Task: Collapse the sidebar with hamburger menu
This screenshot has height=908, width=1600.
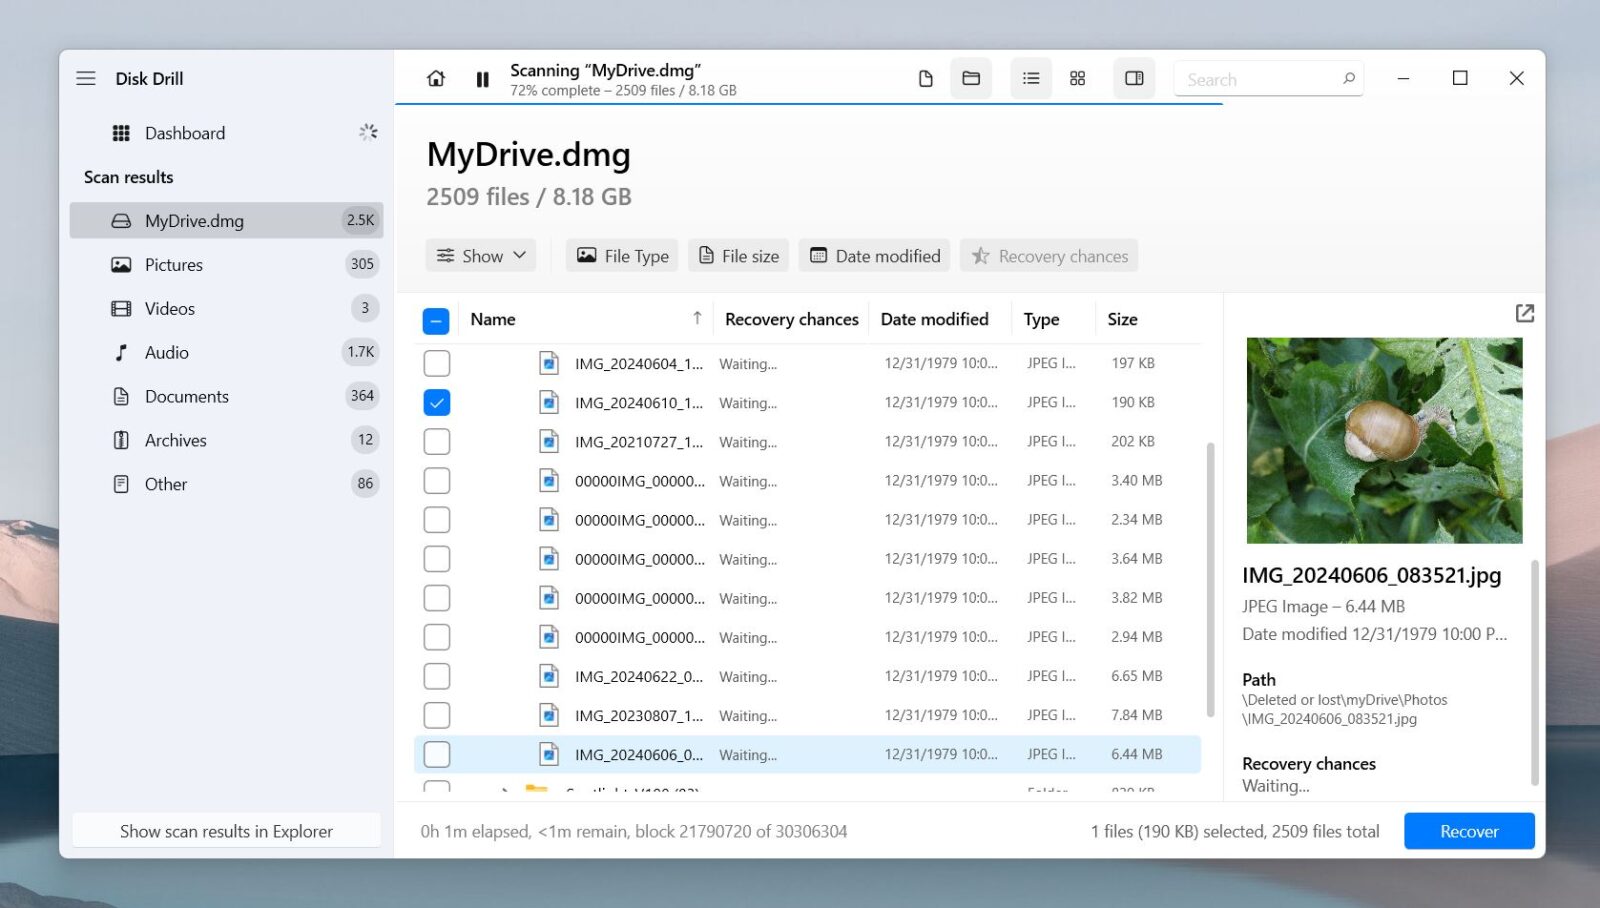Action: [86, 77]
